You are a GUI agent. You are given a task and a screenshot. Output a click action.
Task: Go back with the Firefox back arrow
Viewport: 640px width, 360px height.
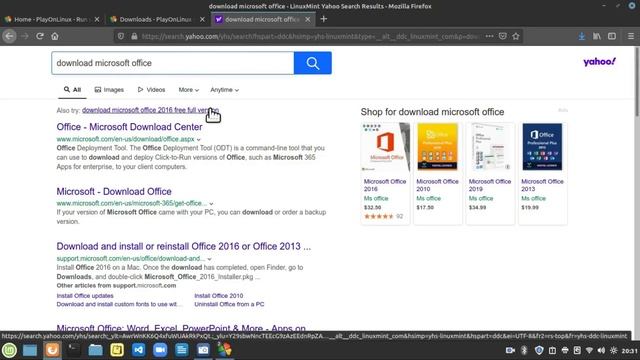(9, 36)
